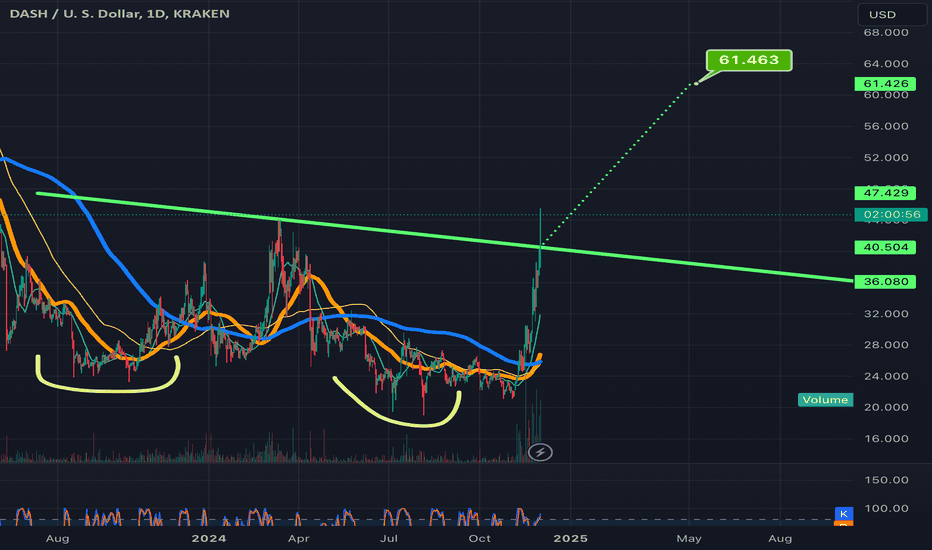Click the 36.080 trendline price label

(x=885, y=282)
